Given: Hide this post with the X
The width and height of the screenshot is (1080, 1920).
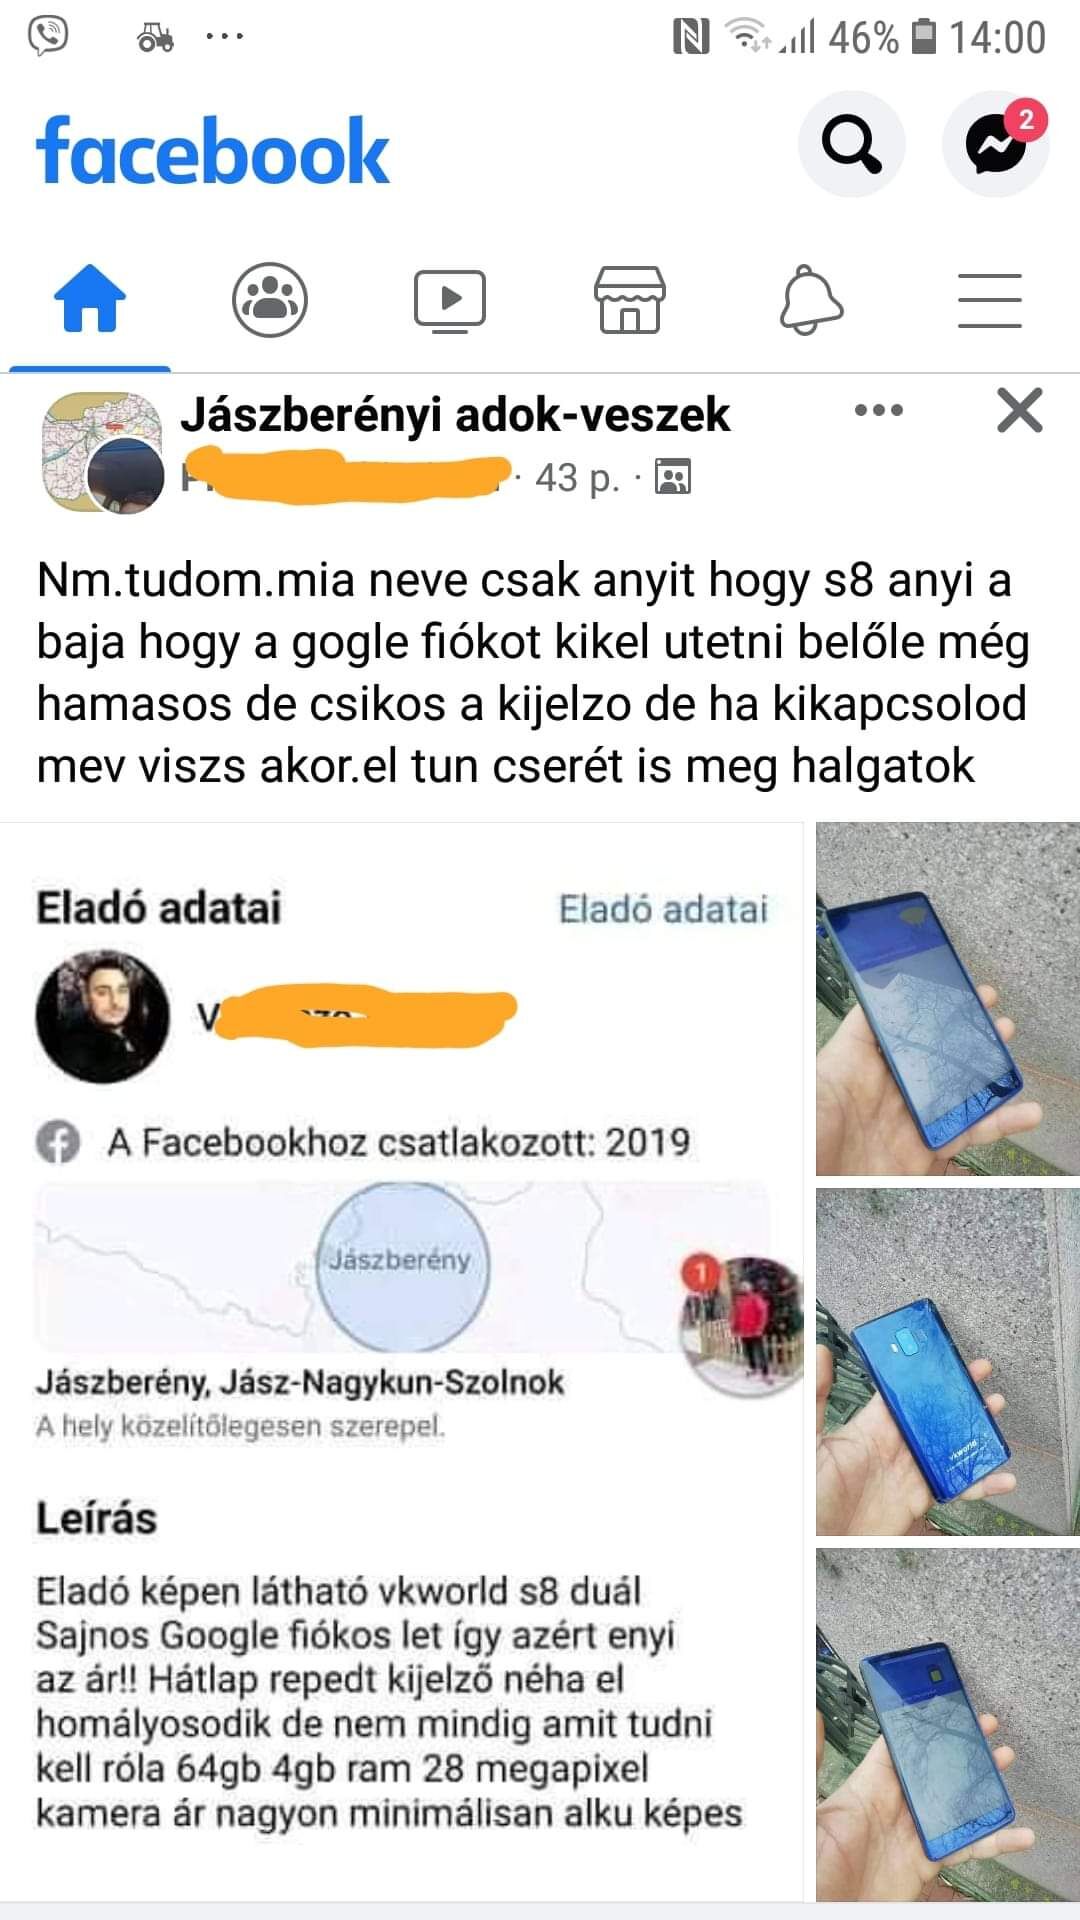Looking at the screenshot, I should click(x=1020, y=410).
